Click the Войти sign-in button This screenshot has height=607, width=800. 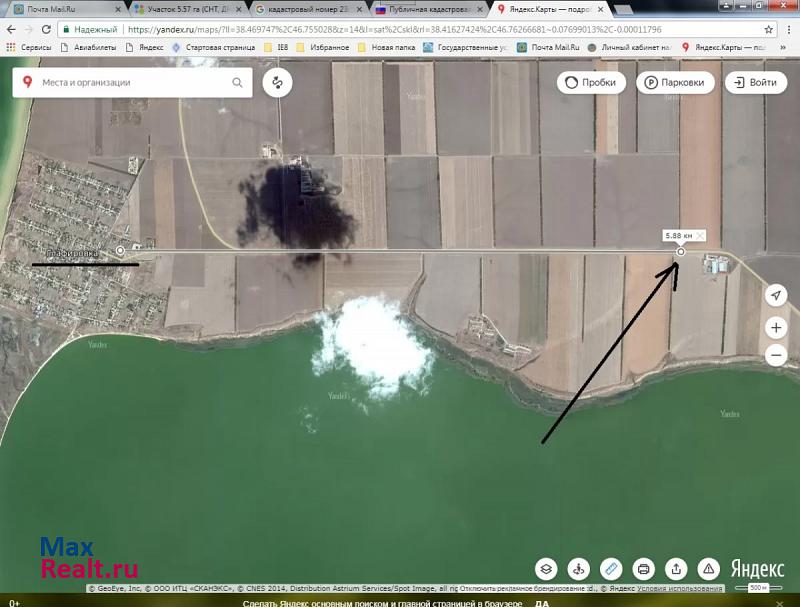point(755,83)
